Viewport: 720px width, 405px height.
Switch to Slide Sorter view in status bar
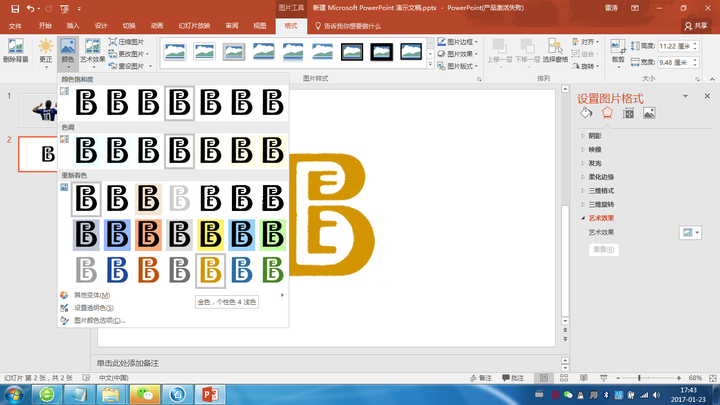[563, 378]
